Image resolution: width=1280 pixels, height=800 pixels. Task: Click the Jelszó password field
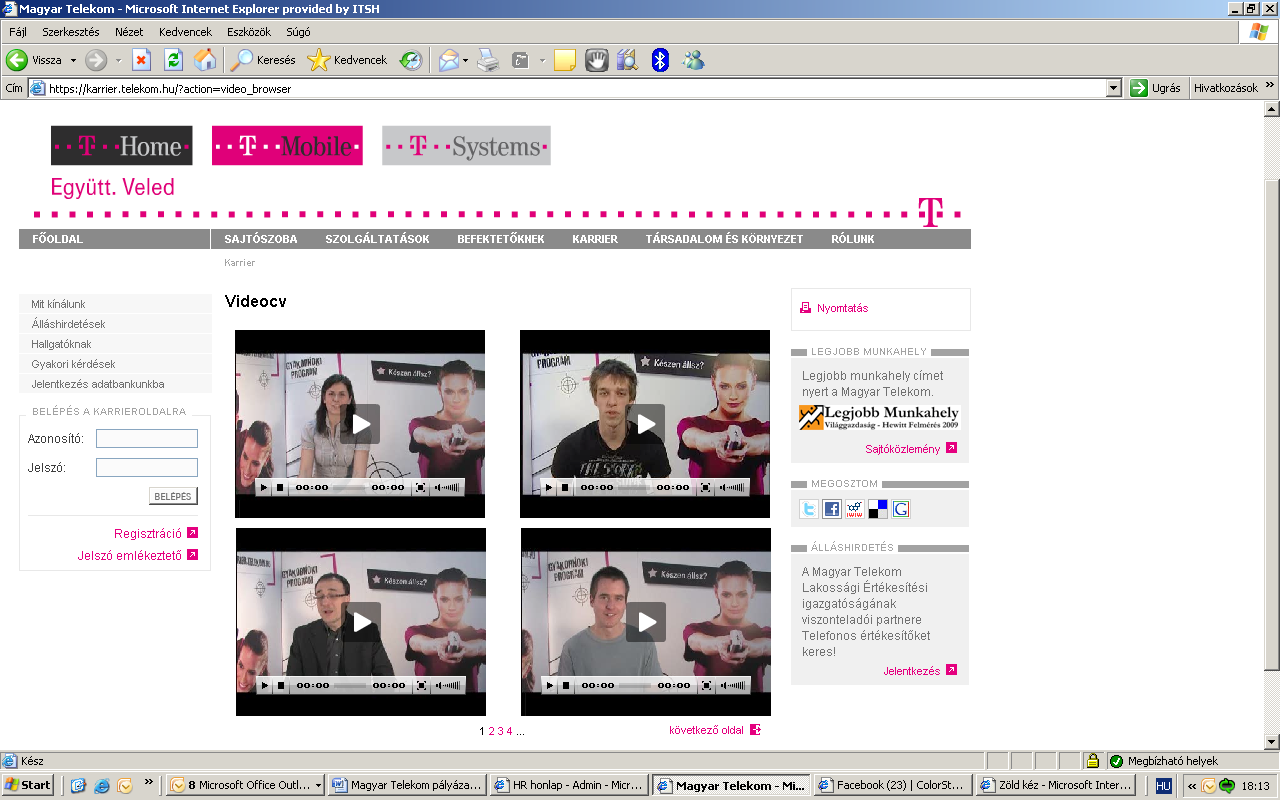pyautogui.click(x=147, y=468)
